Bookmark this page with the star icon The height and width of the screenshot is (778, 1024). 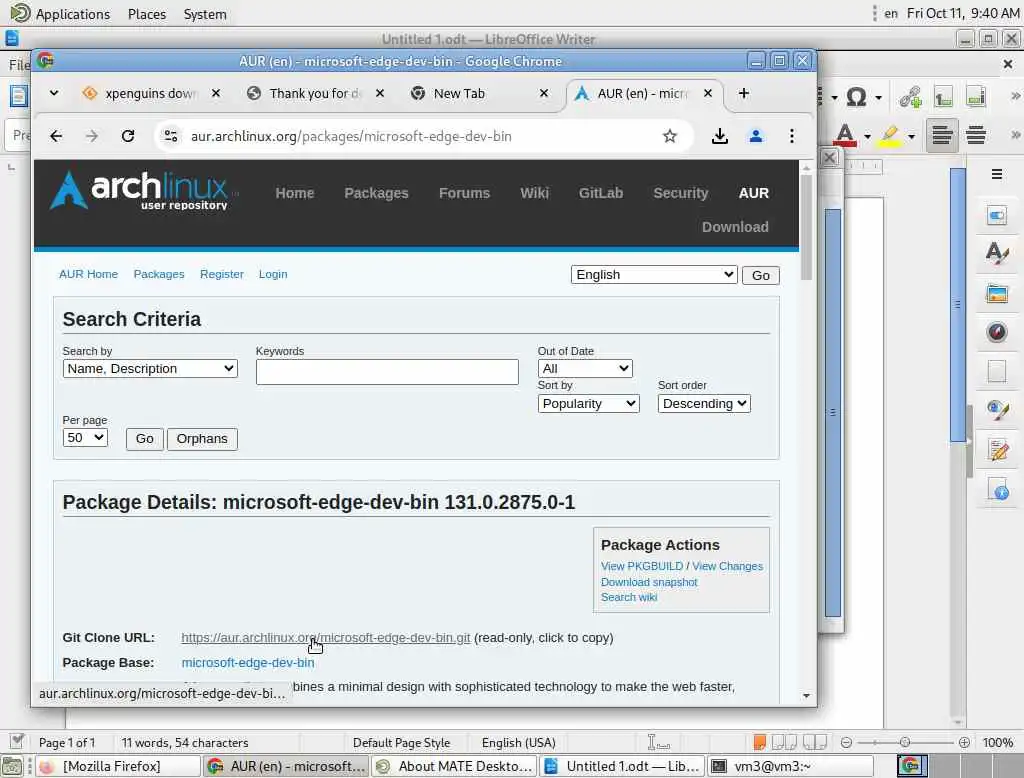(x=669, y=136)
